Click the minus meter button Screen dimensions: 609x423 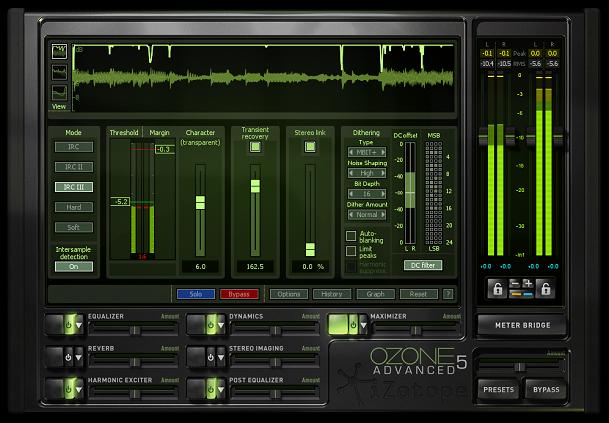(x=515, y=284)
